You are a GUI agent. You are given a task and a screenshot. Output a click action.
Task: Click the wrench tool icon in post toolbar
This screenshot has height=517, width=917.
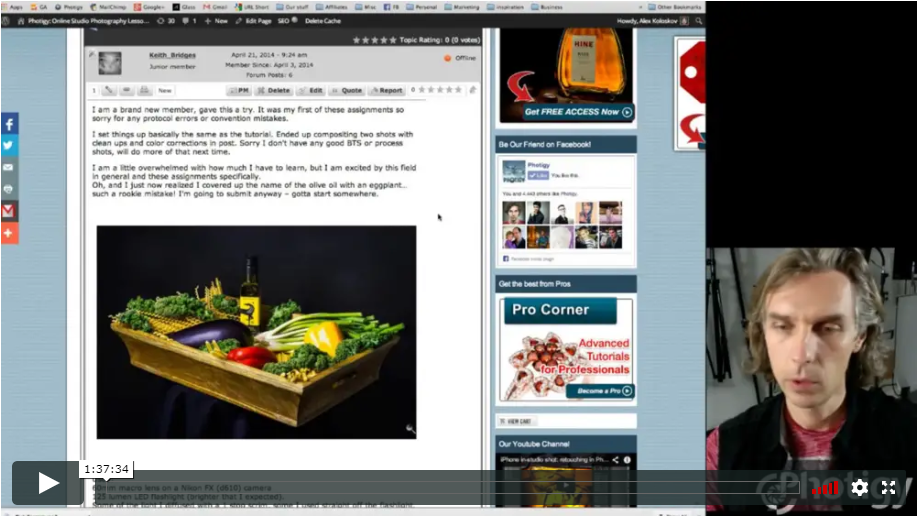(109, 90)
